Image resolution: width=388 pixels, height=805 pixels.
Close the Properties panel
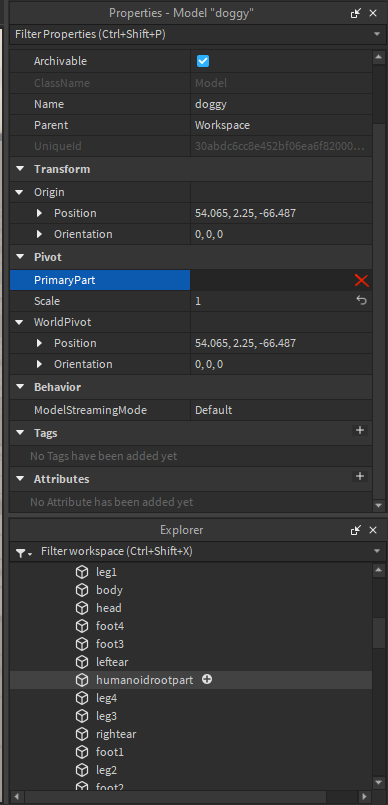pyautogui.click(x=373, y=13)
